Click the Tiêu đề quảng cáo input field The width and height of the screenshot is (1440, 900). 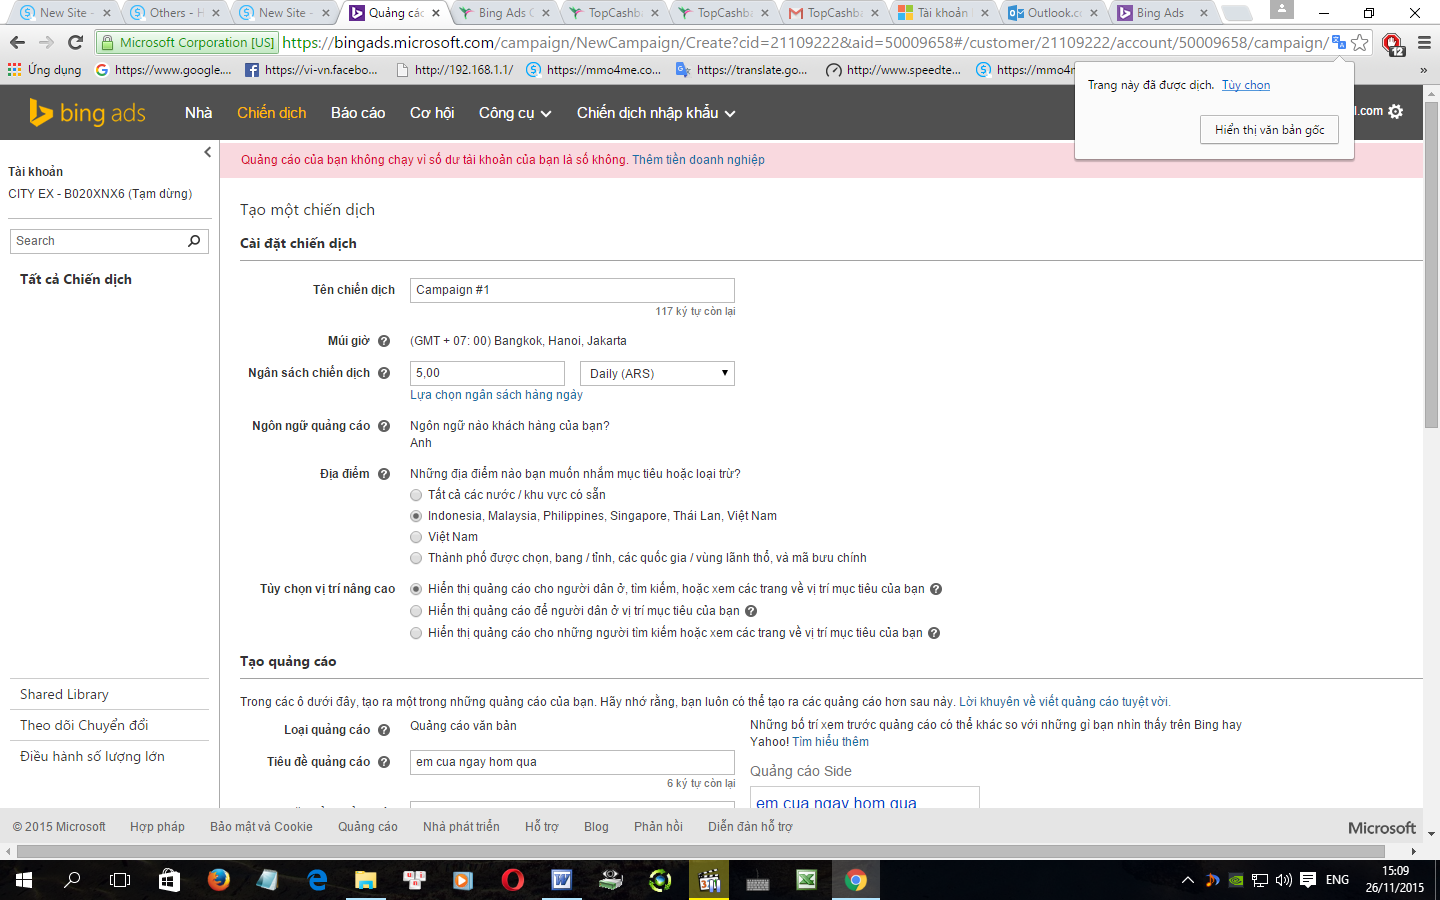point(572,762)
